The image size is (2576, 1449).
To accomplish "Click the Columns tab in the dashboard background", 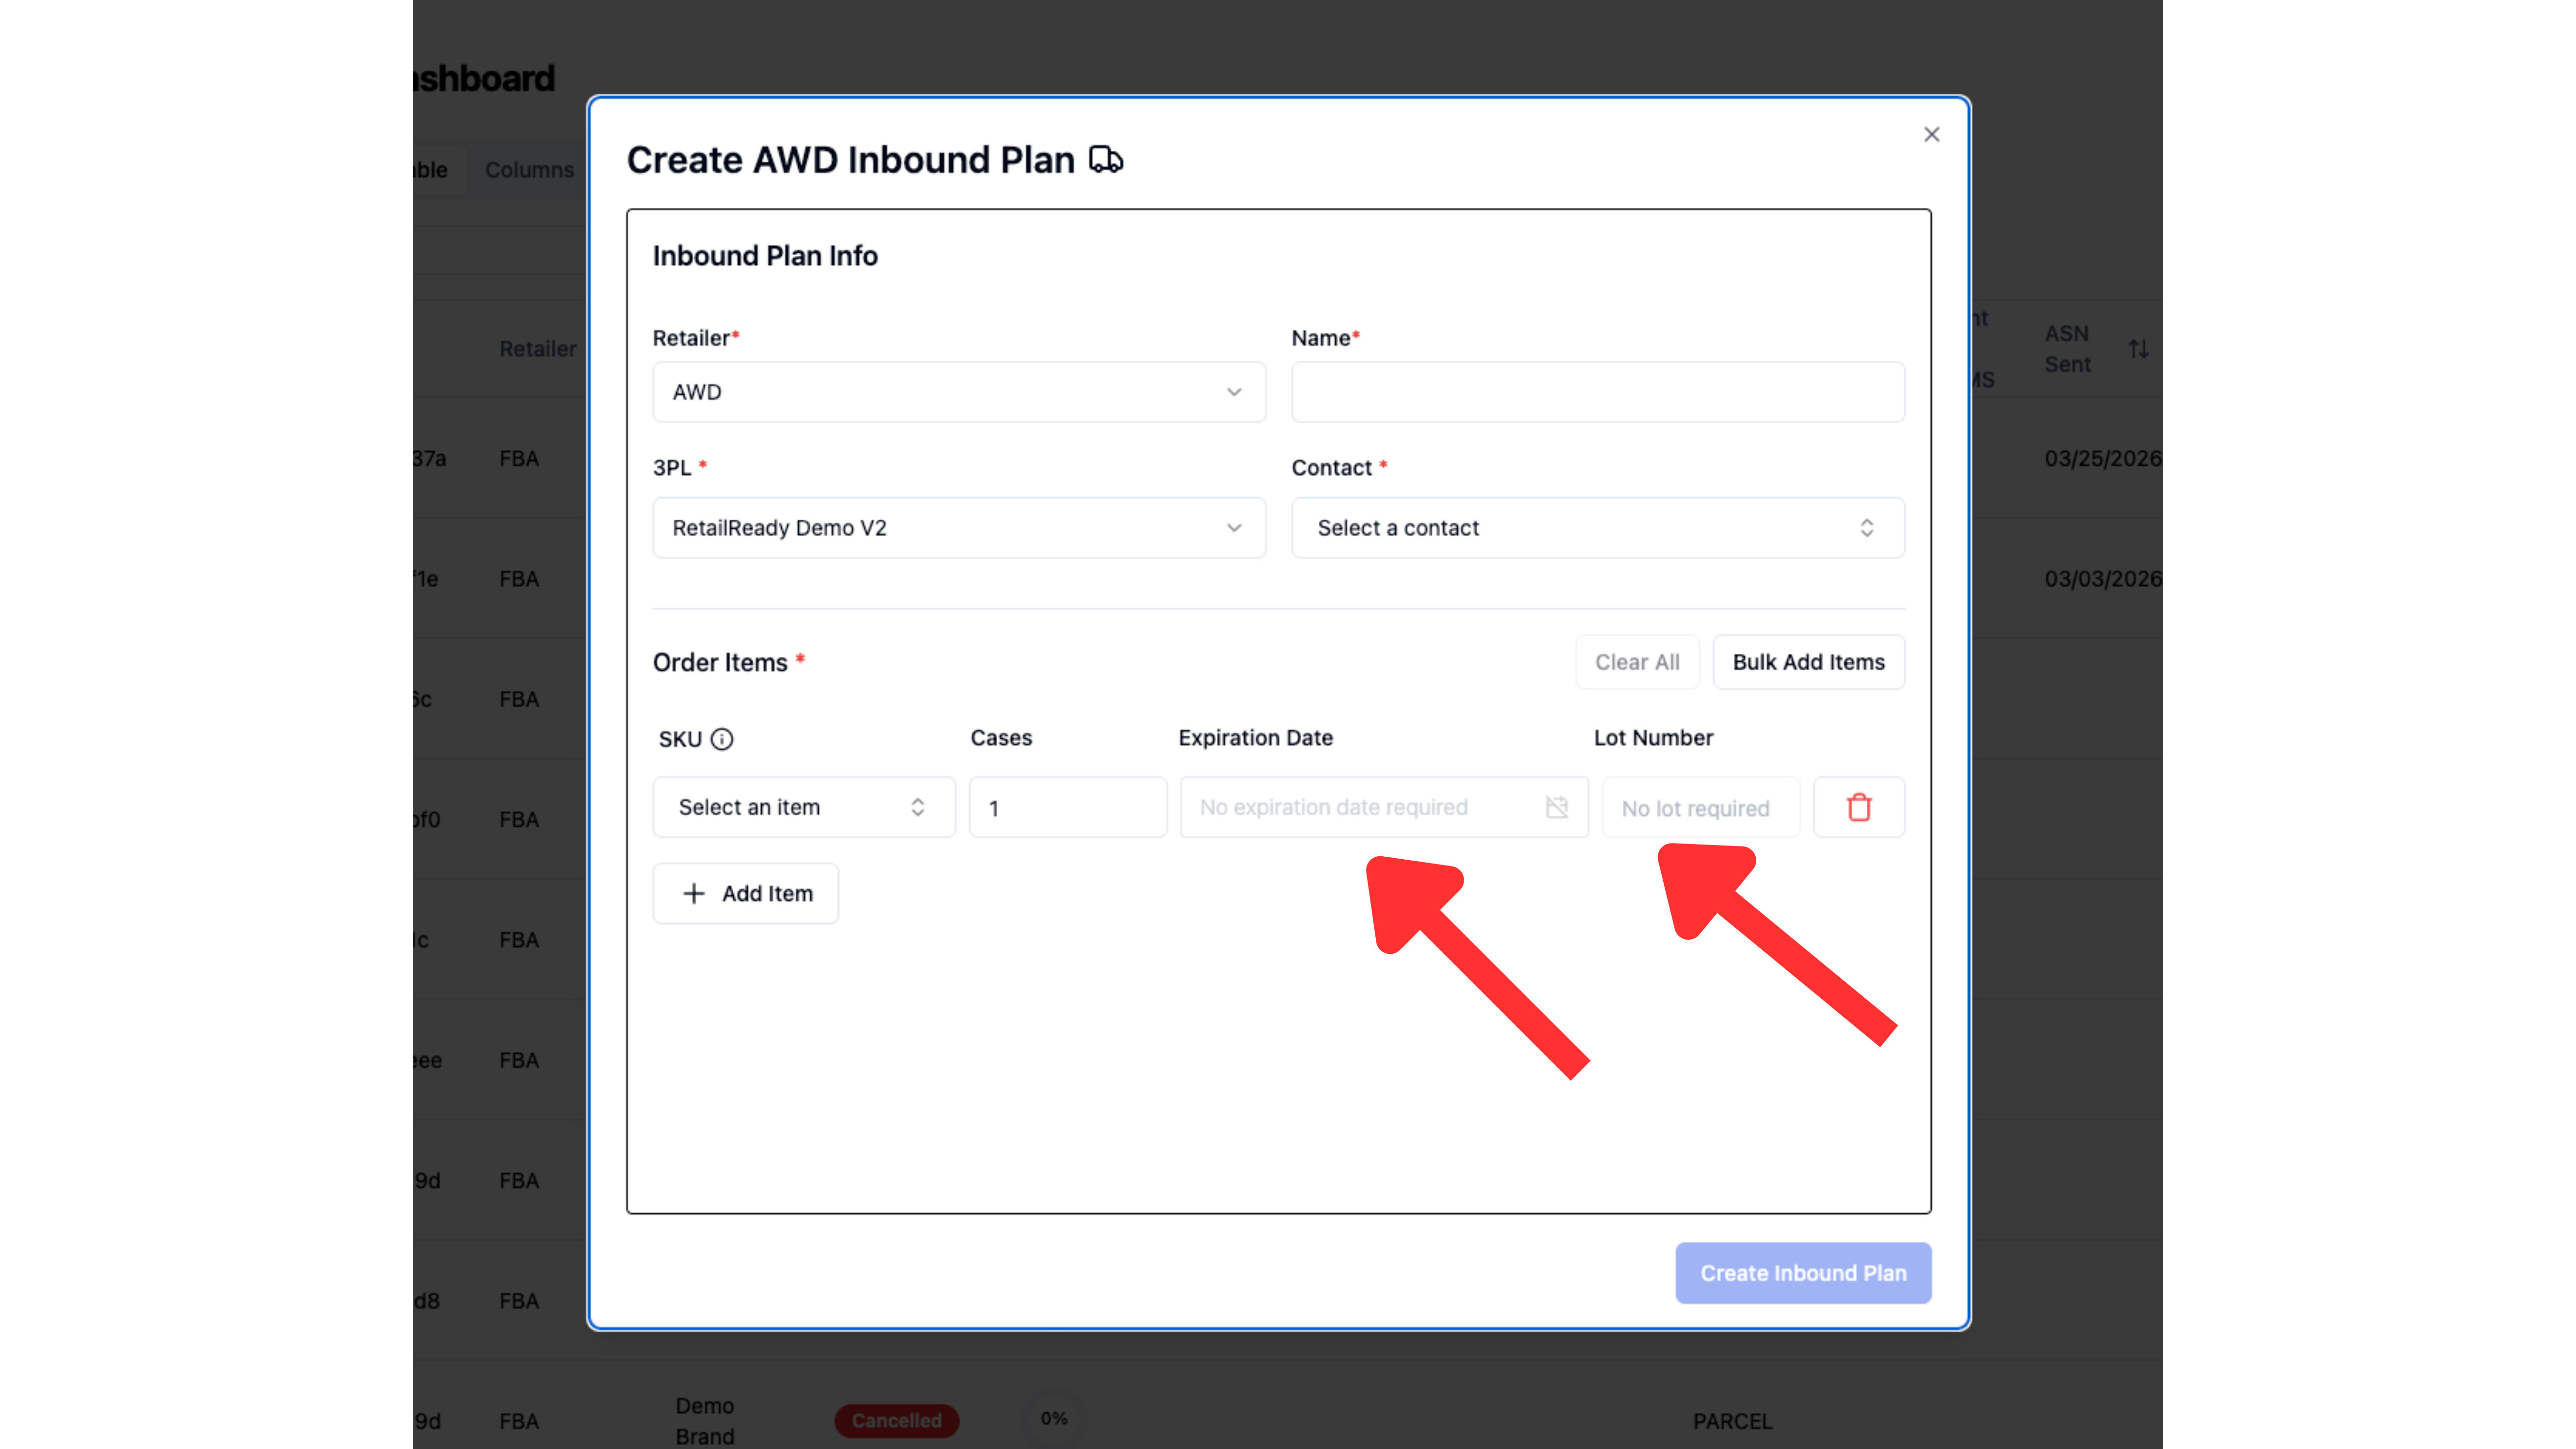I will [529, 170].
